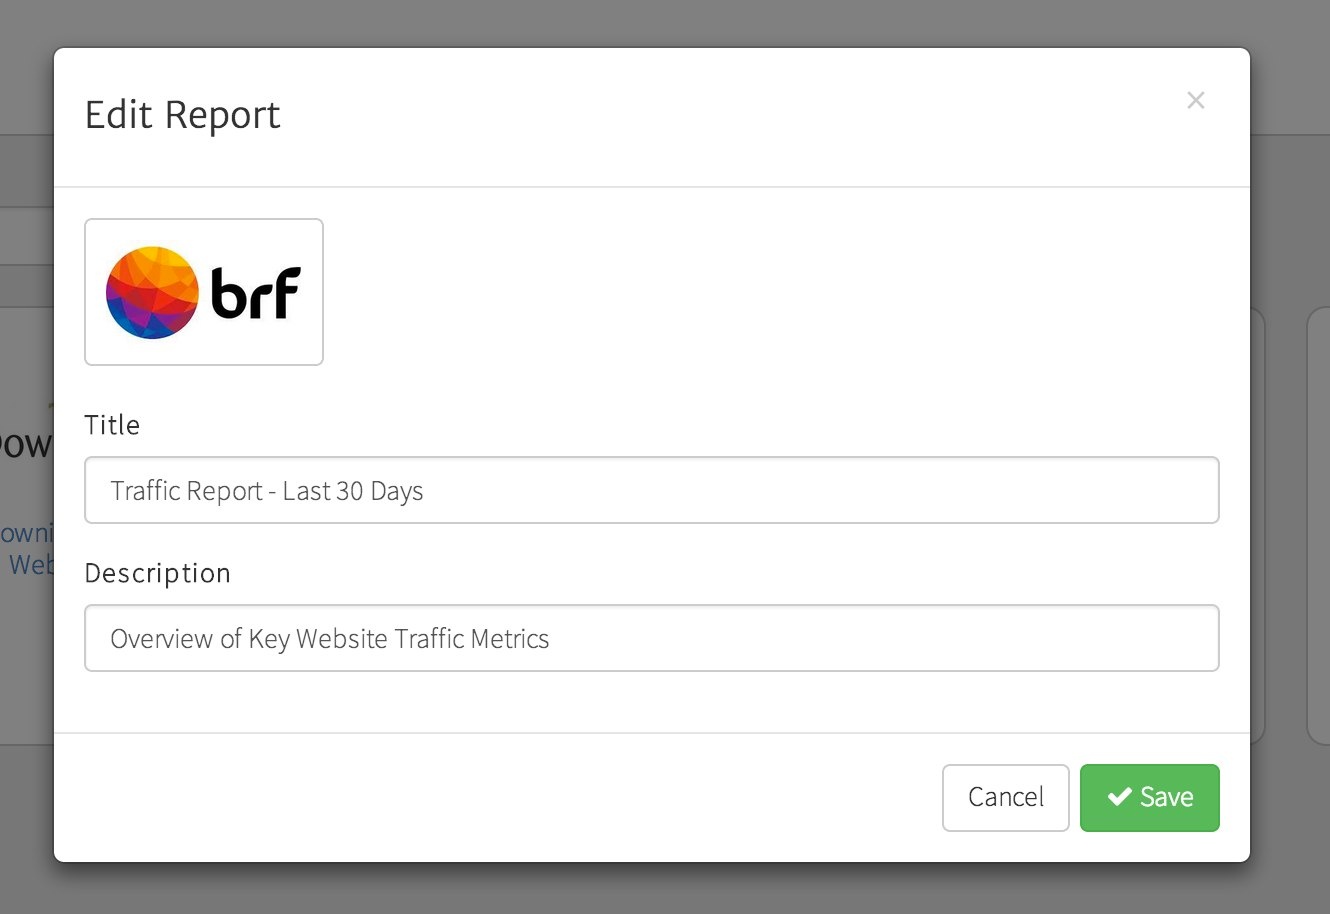Select the colorful circular brf brand icon
The width and height of the screenshot is (1330, 914).
click(x=150, y=291)
